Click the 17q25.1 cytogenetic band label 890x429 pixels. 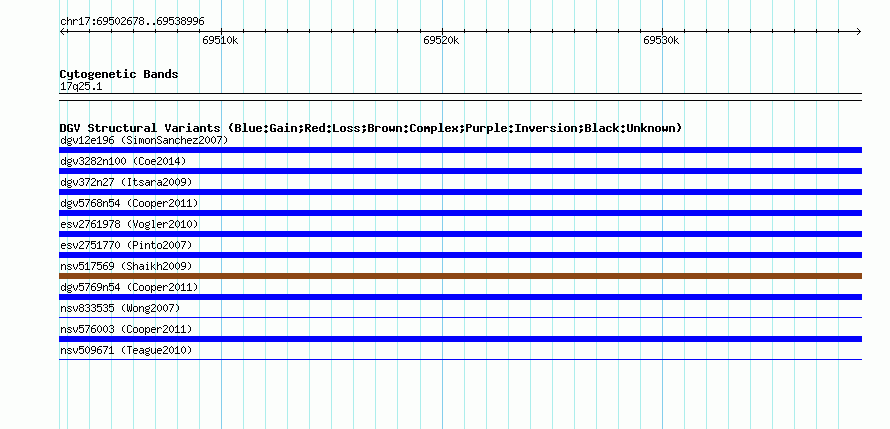point(81,87)
